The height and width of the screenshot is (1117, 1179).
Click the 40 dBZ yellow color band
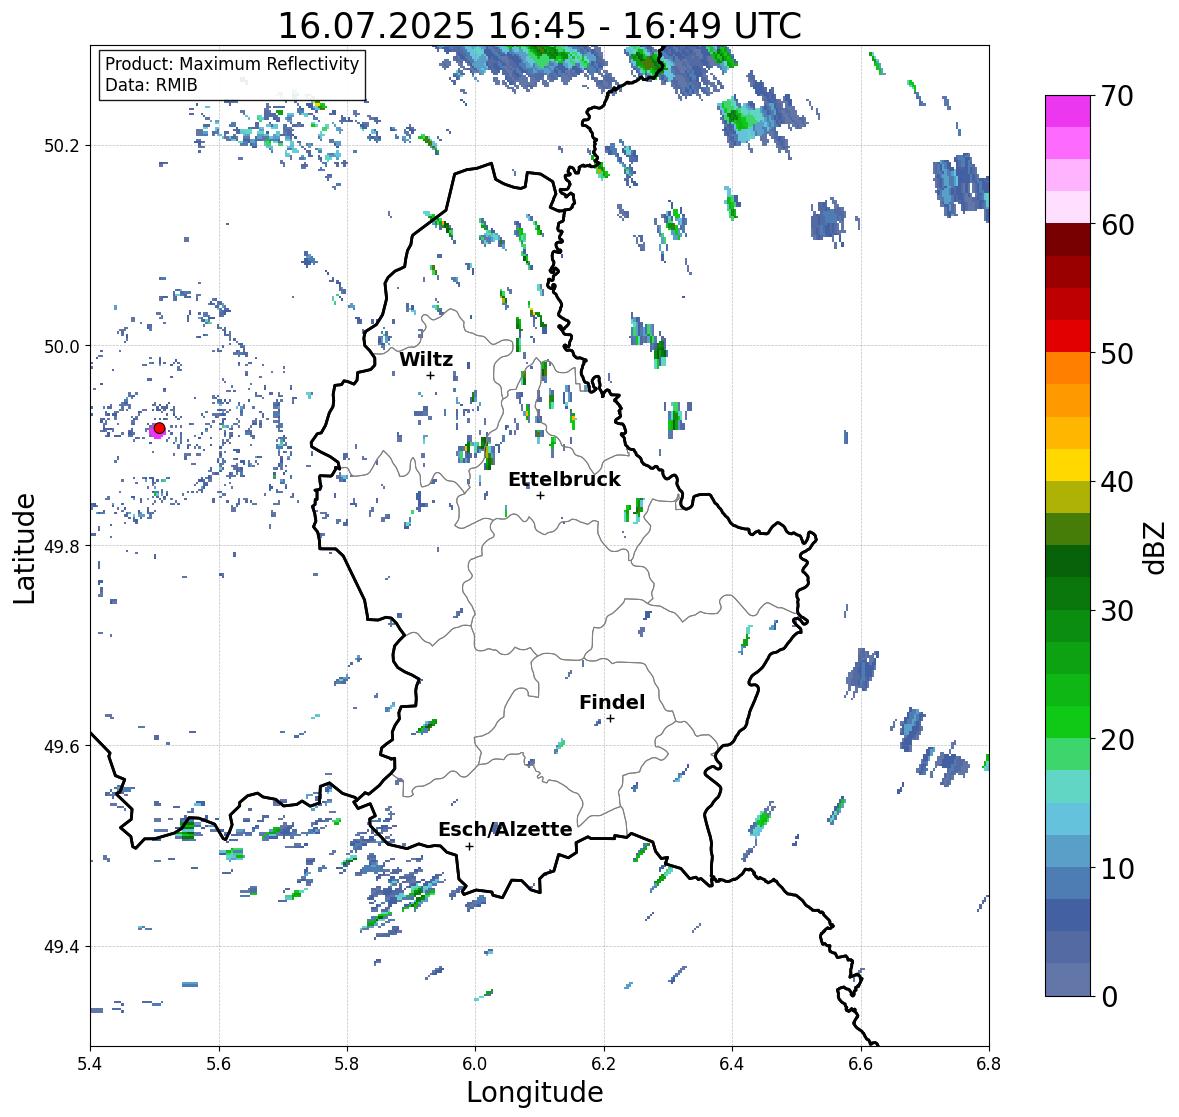(1068, 465)
